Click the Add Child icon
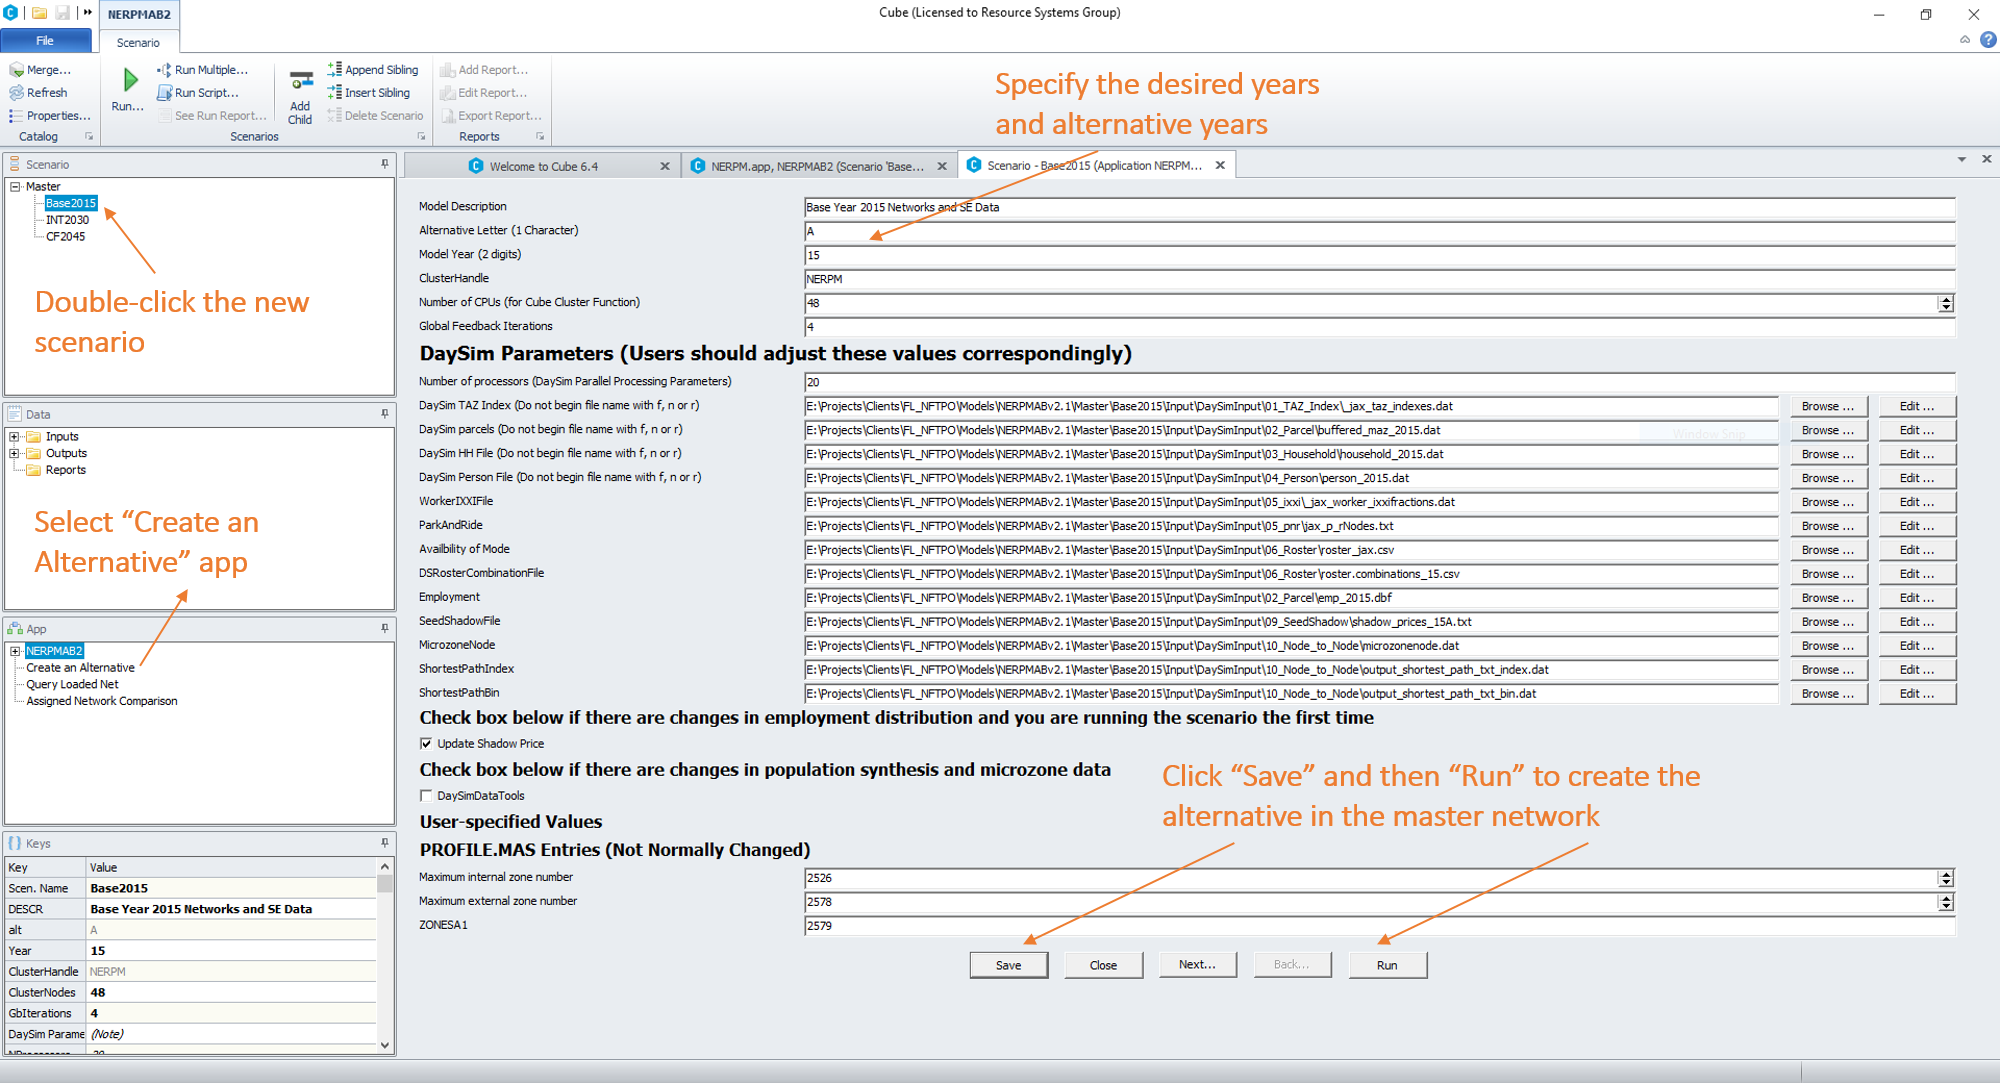Image resolution: width=2000 pixels, height=1083 pixels. pos(300,81)
